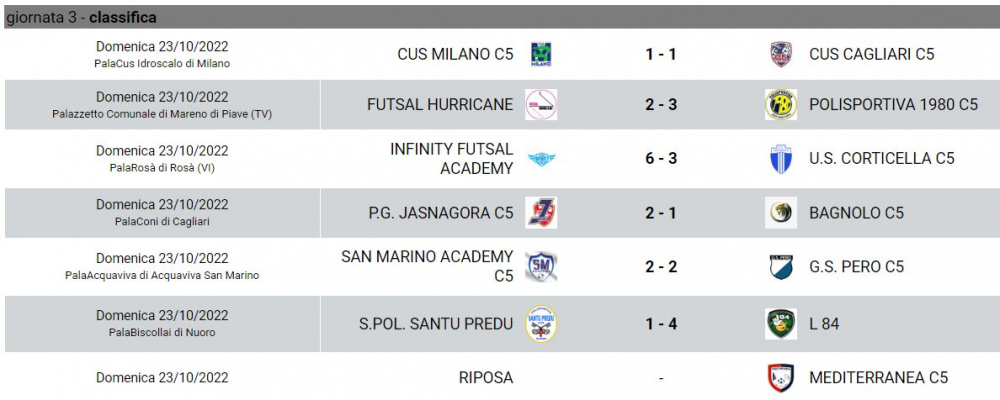Click the CUS Cagliari C5 crest icon
Screen dimensions: 1000x400
[x=781, y=54]
